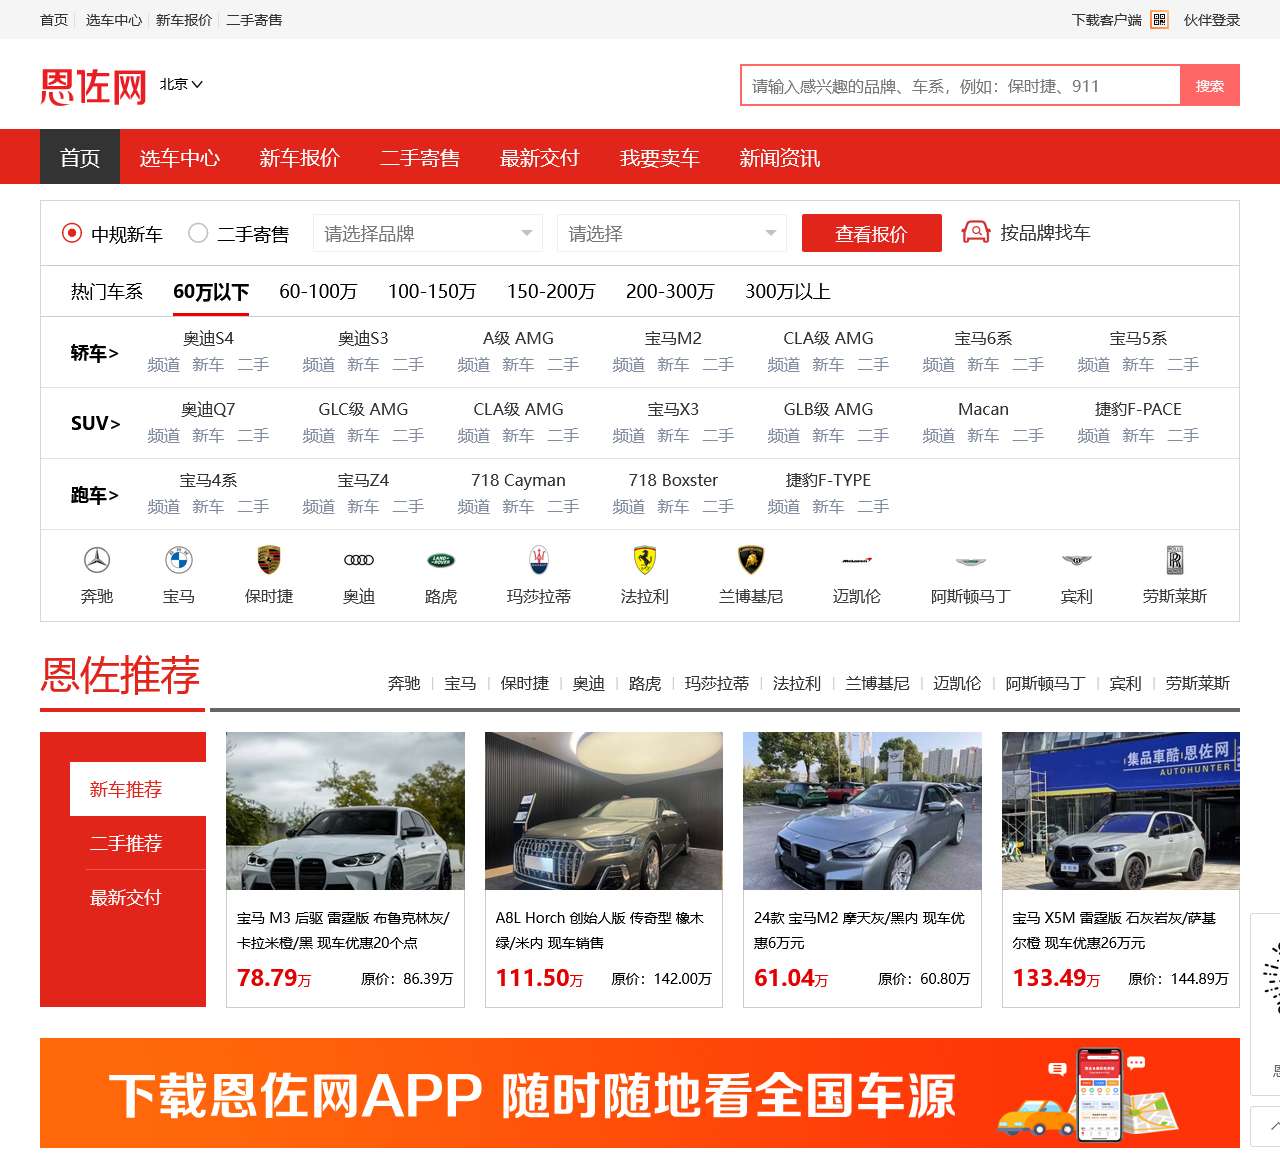The width and height of the screenshot is (1280, 1167).
Task: Open the 718 Cayman model link
Action: (518, 480)
